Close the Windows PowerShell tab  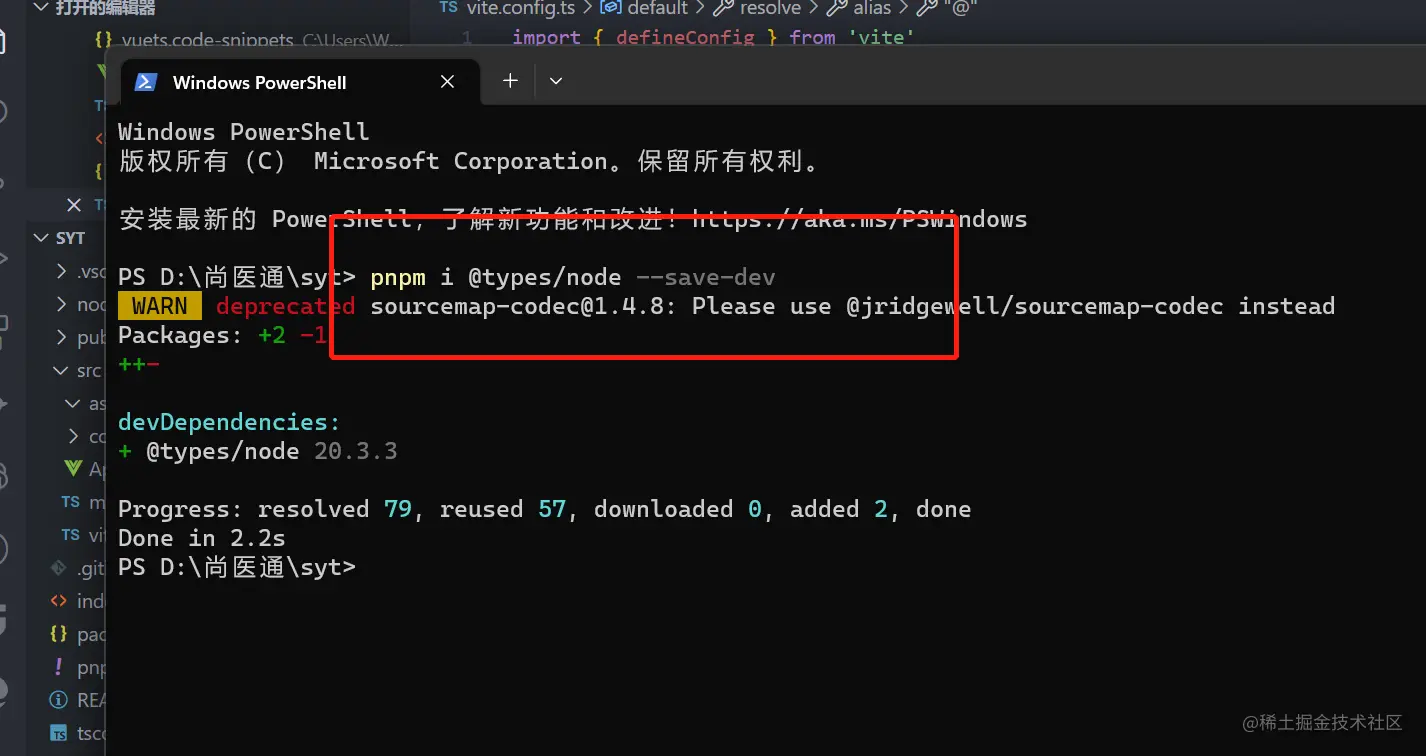447,82
